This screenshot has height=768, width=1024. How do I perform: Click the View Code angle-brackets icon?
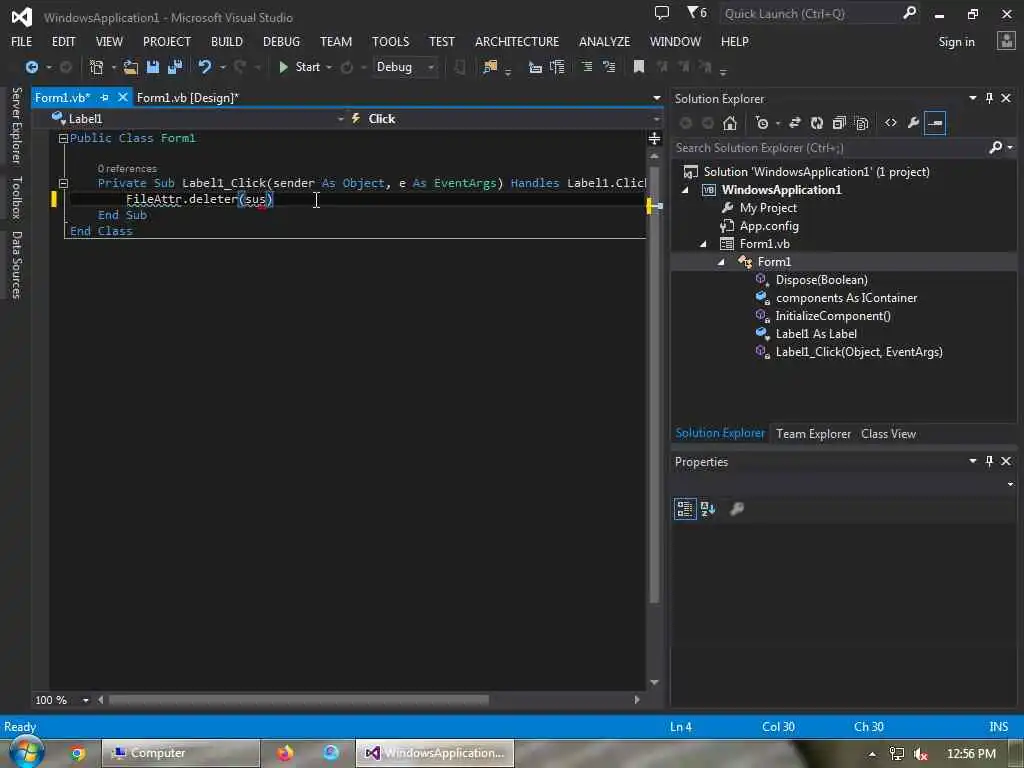(891, 123)
